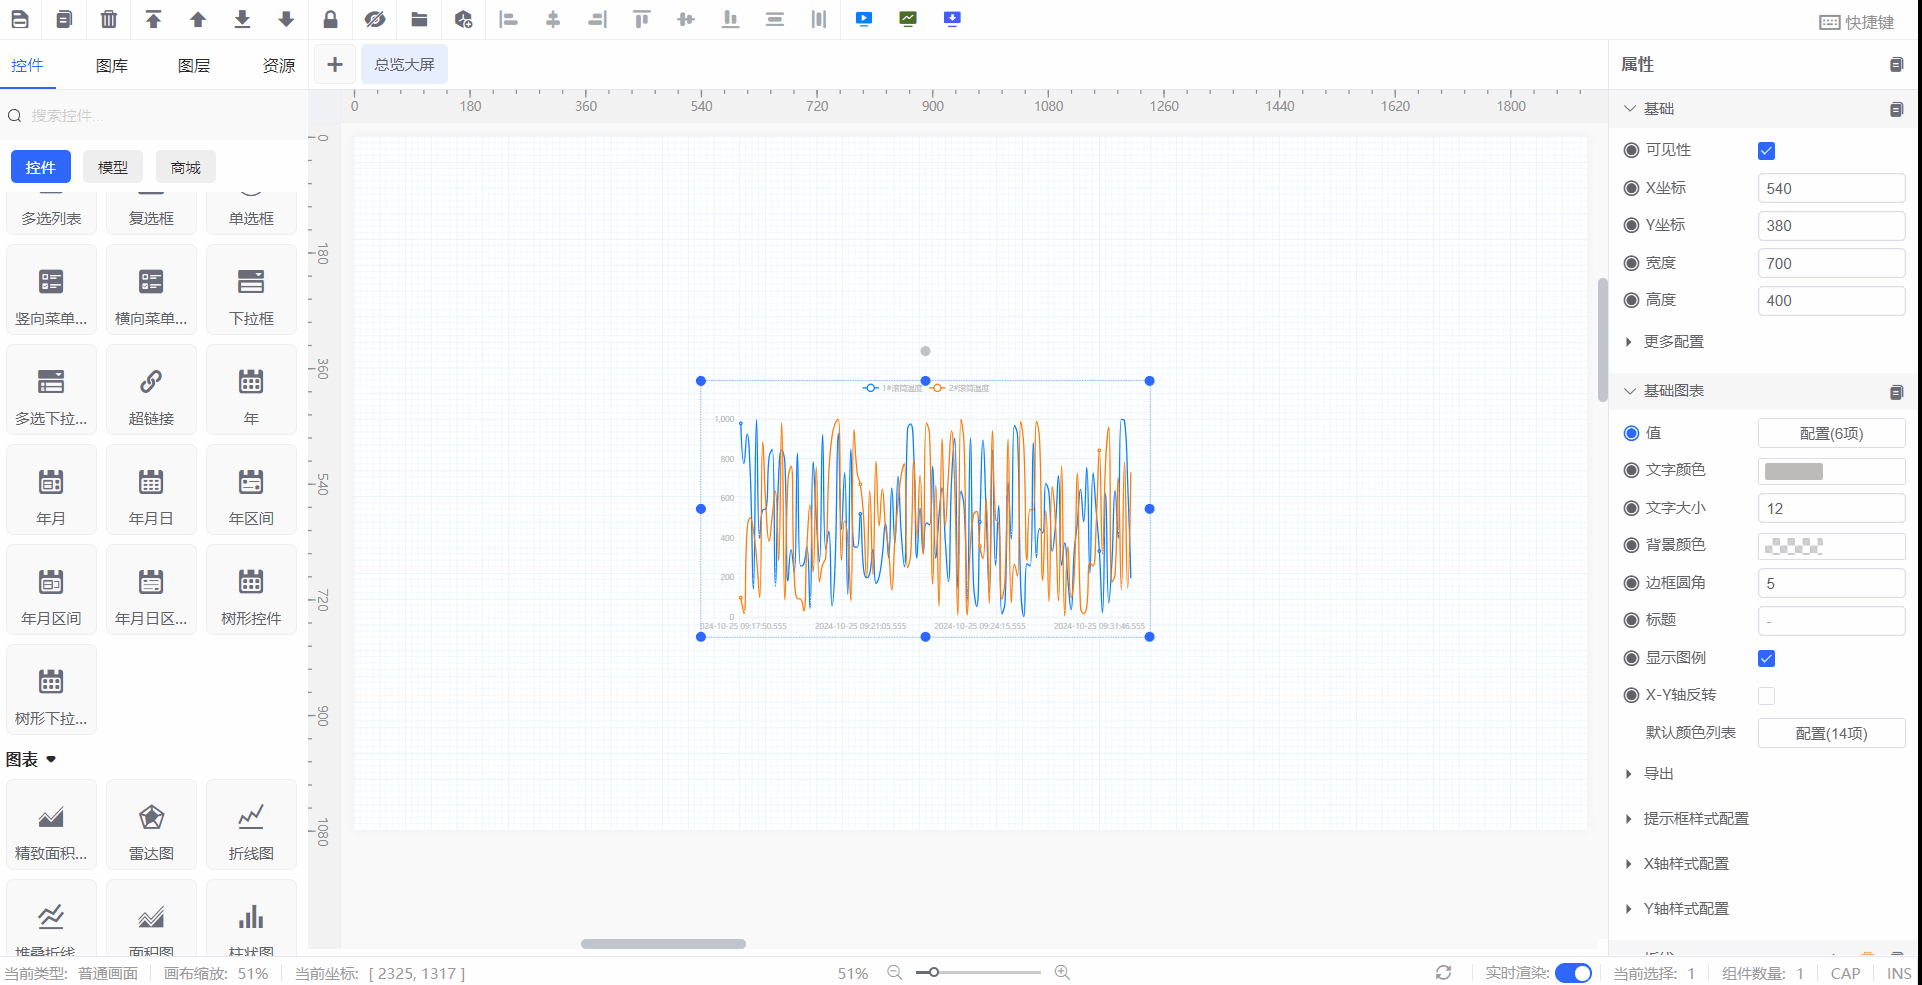Uncheck the show legend (显示图例) checkbox
The image size is (1922, 985).
coord(1766,658)
